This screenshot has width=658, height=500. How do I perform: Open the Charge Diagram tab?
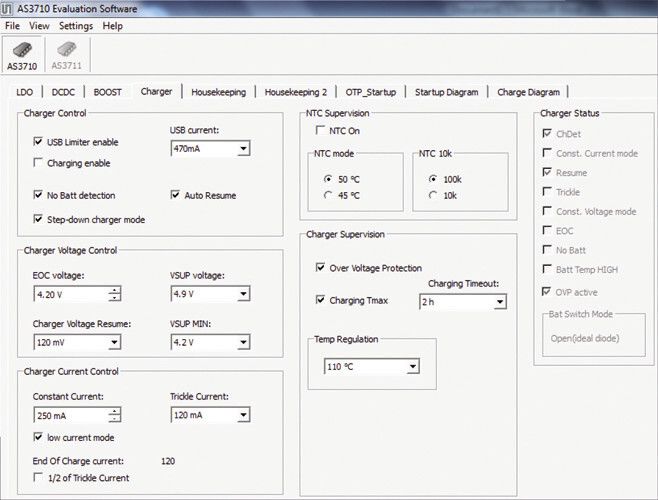(528, 92)
